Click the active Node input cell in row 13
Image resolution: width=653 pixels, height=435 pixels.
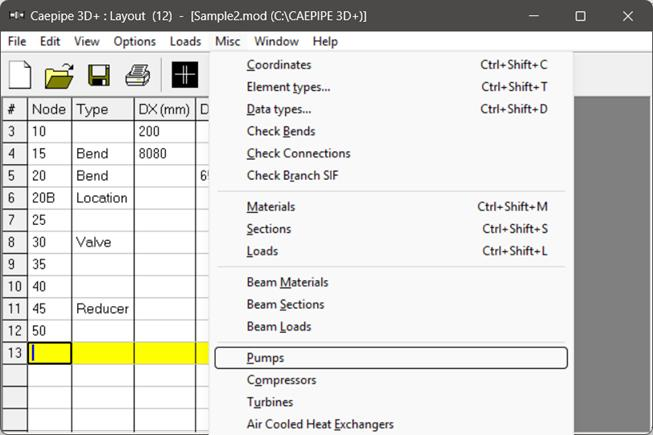tap(50, 353)
